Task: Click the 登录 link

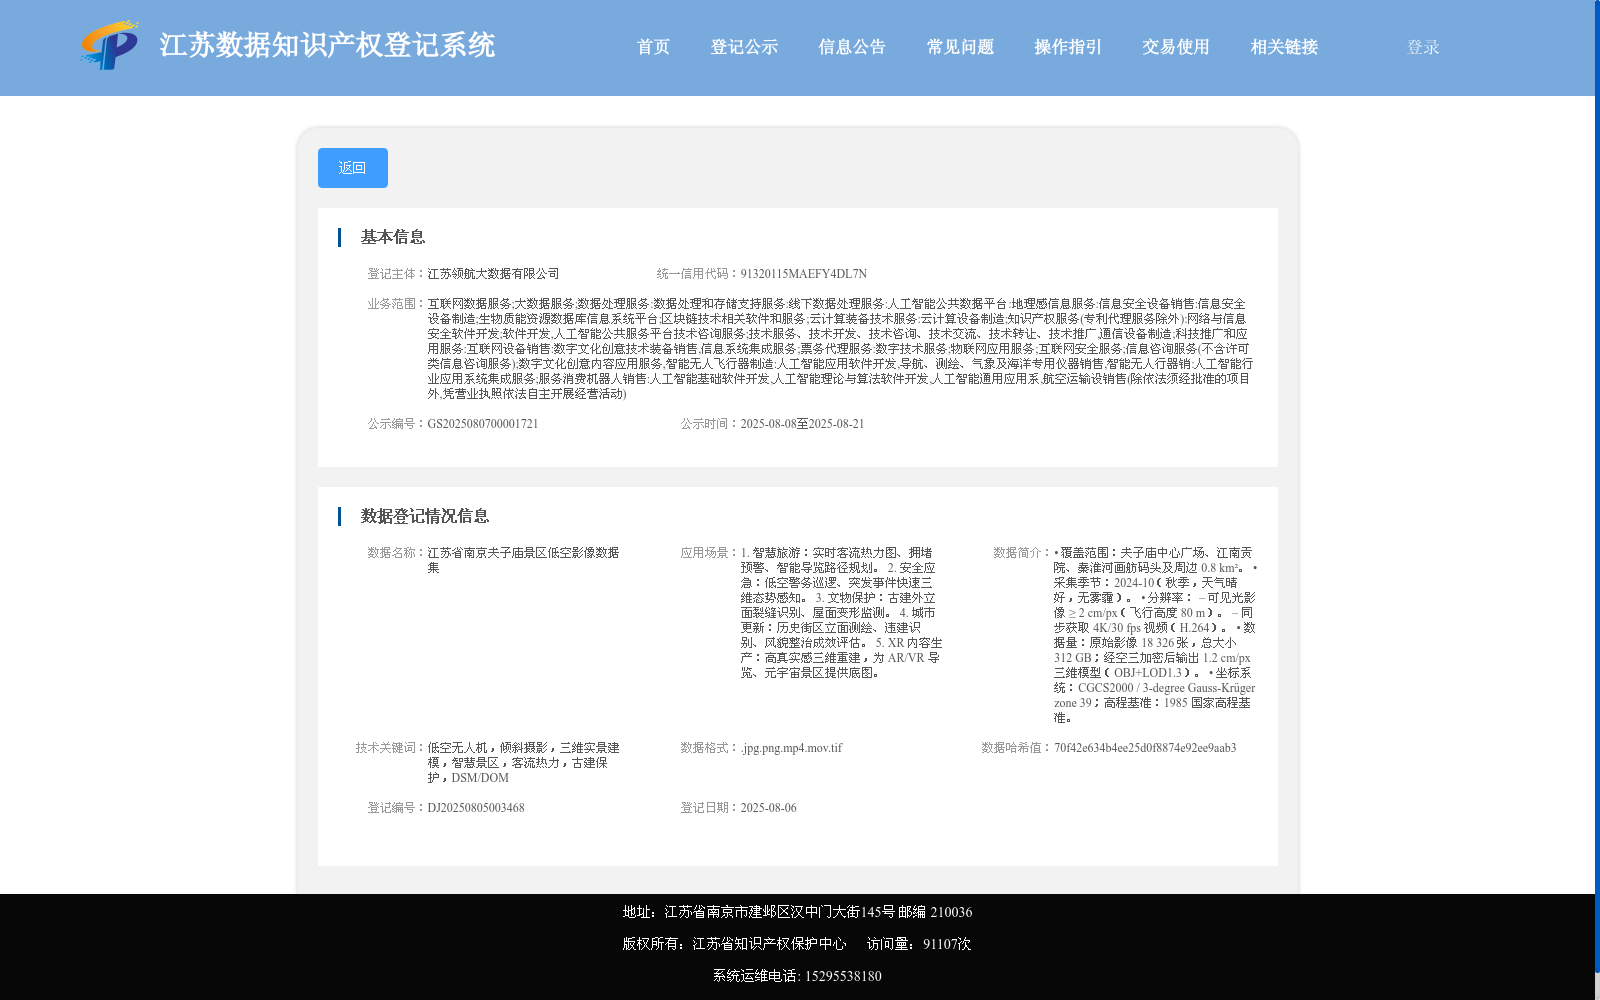Action: tap(1423, 47)
